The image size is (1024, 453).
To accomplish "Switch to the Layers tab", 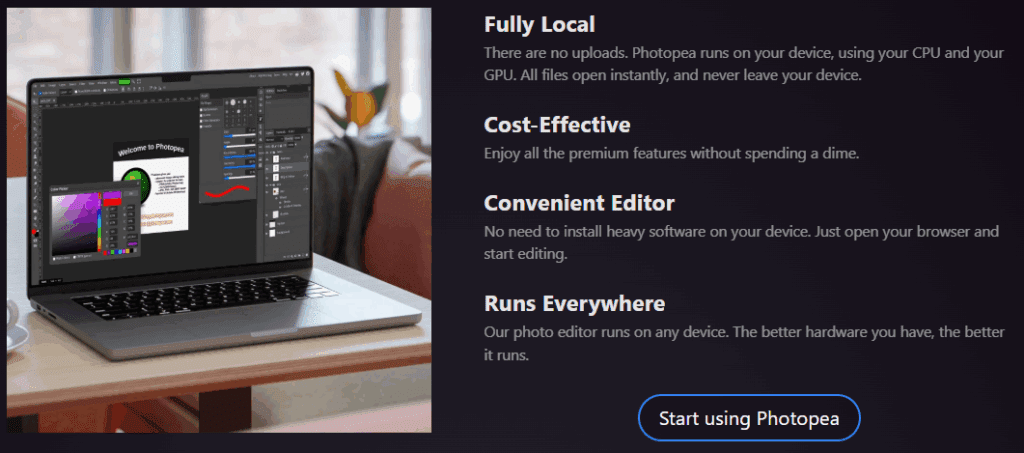I will [269, 132].
